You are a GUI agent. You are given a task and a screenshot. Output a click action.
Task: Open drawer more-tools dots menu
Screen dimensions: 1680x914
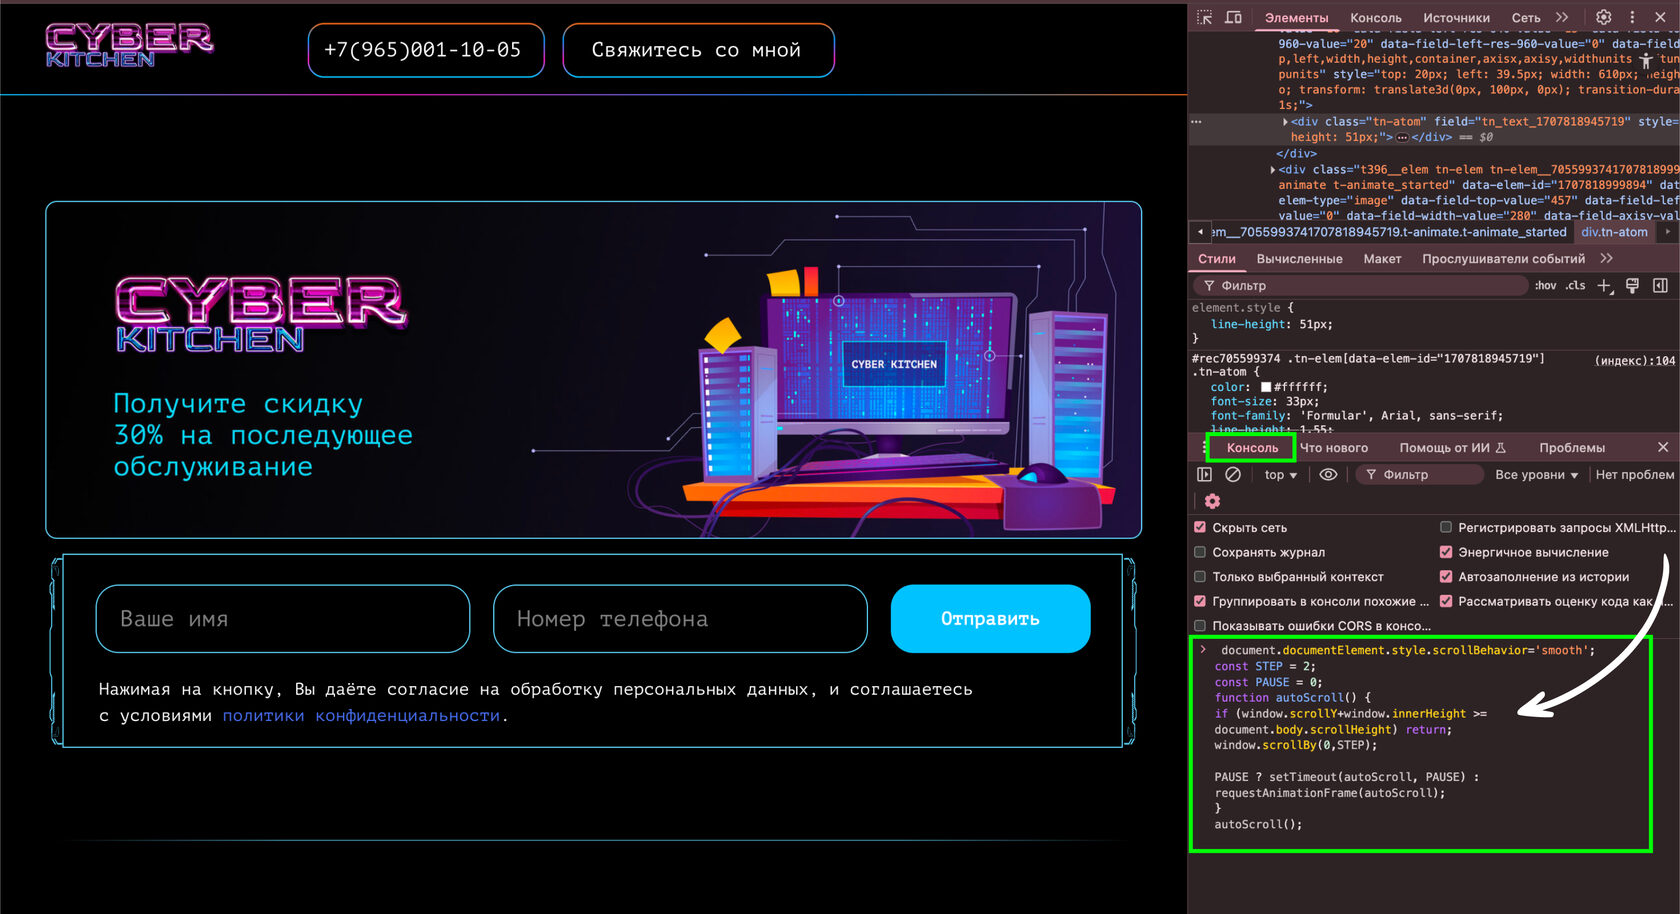click(1205, 447)
